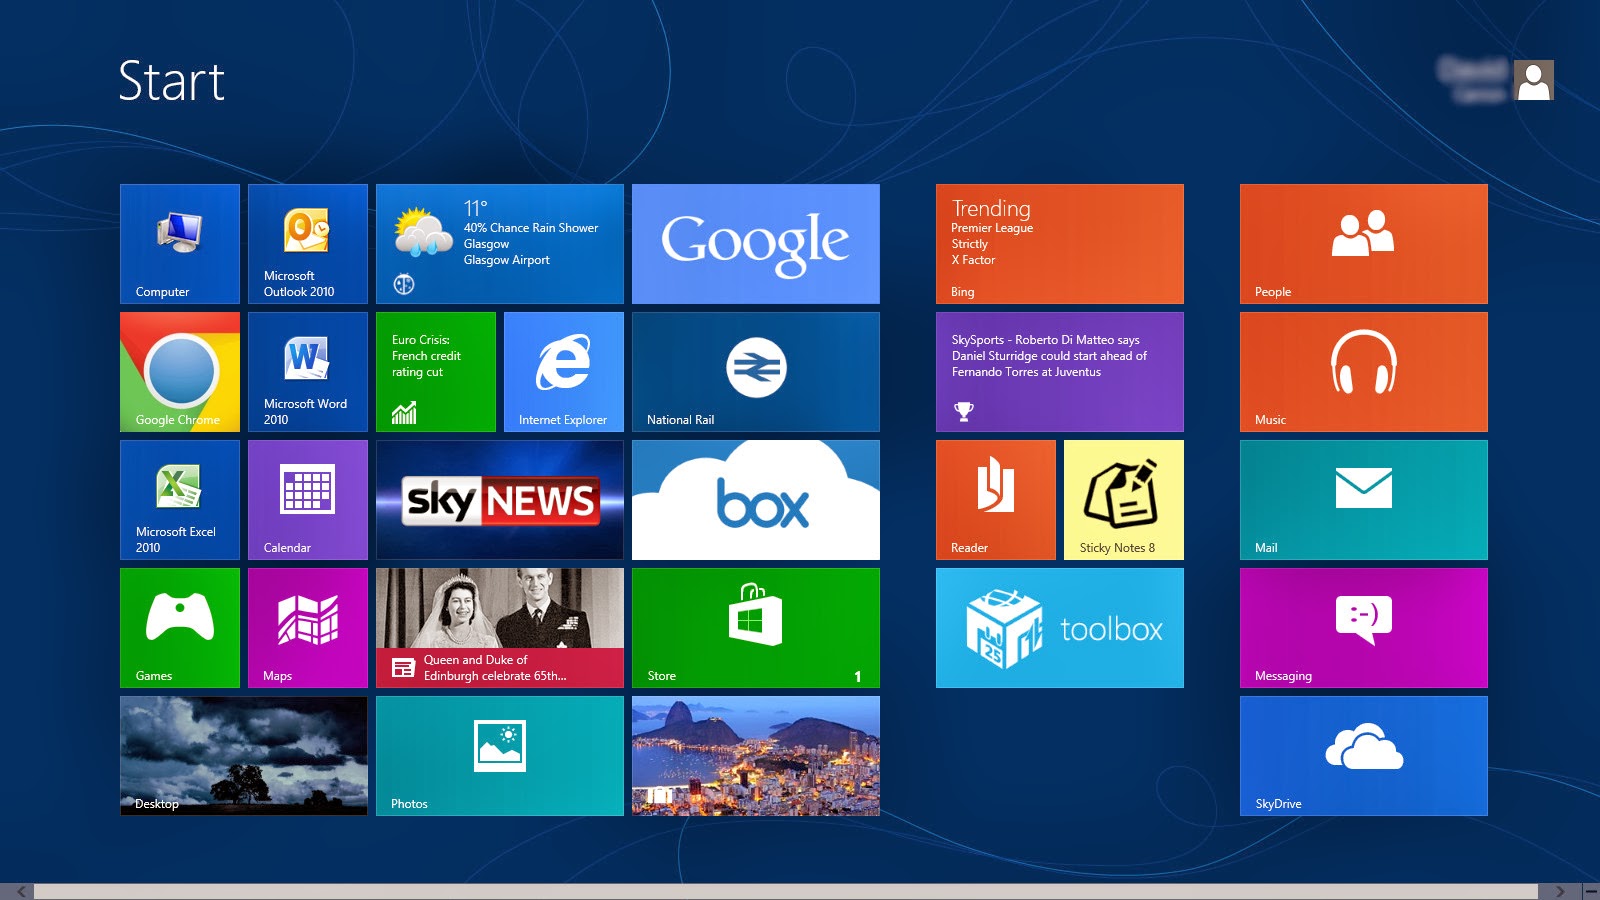Click the Glasgow weather live tile
Image resolution: width=1600 pixels, height=900 pixels.
pos(500,243)
